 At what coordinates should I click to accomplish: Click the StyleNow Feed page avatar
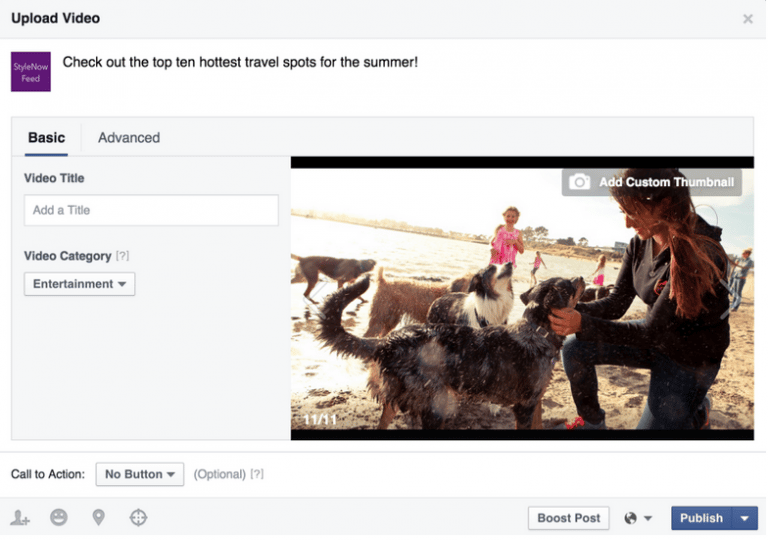(x=31, y=72)
